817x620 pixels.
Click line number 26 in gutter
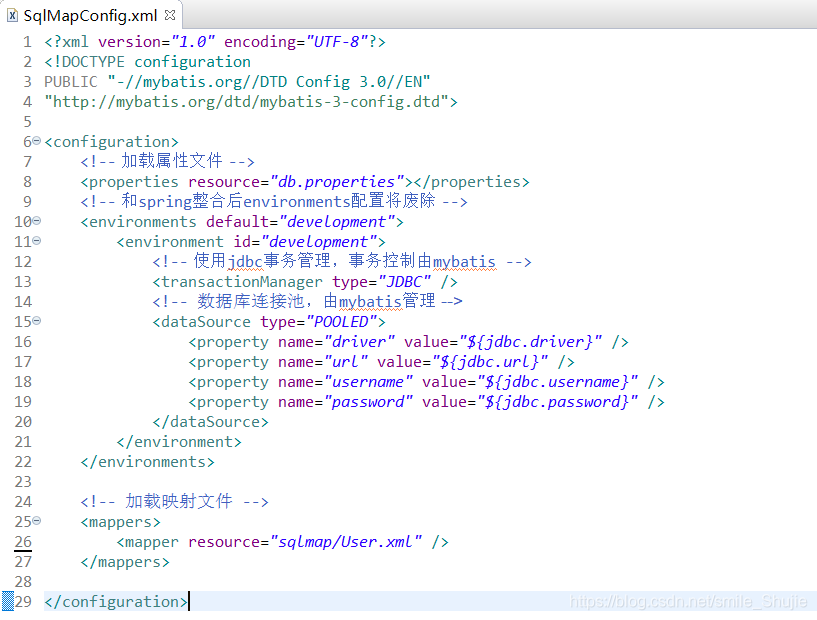tap(23, 542)
